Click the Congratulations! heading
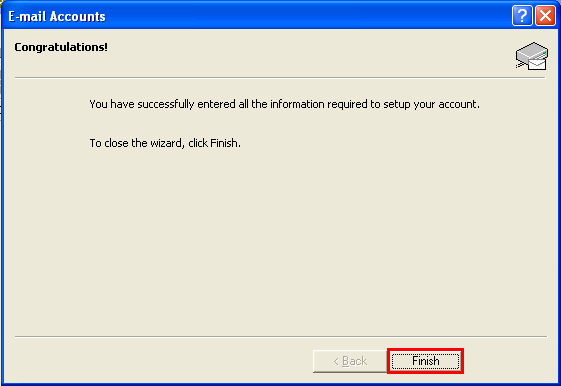The height and width of the screenshot is (386, 561). click(61, 47)
